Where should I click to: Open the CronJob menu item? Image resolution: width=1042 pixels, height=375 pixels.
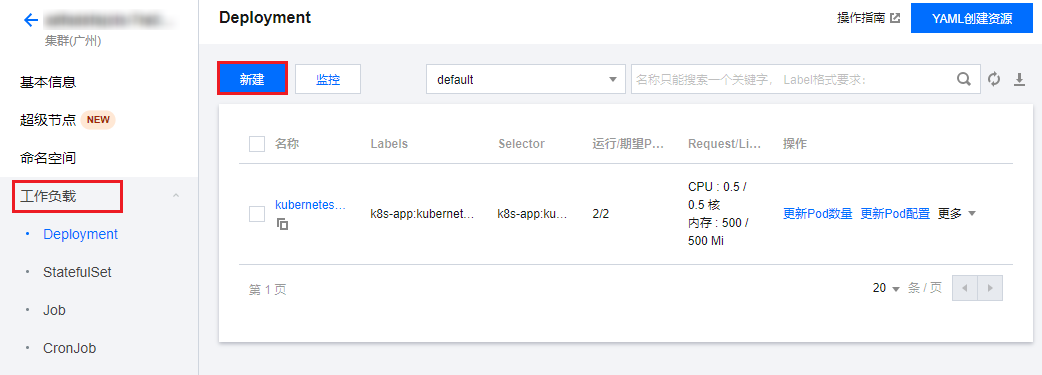point(70,348)
